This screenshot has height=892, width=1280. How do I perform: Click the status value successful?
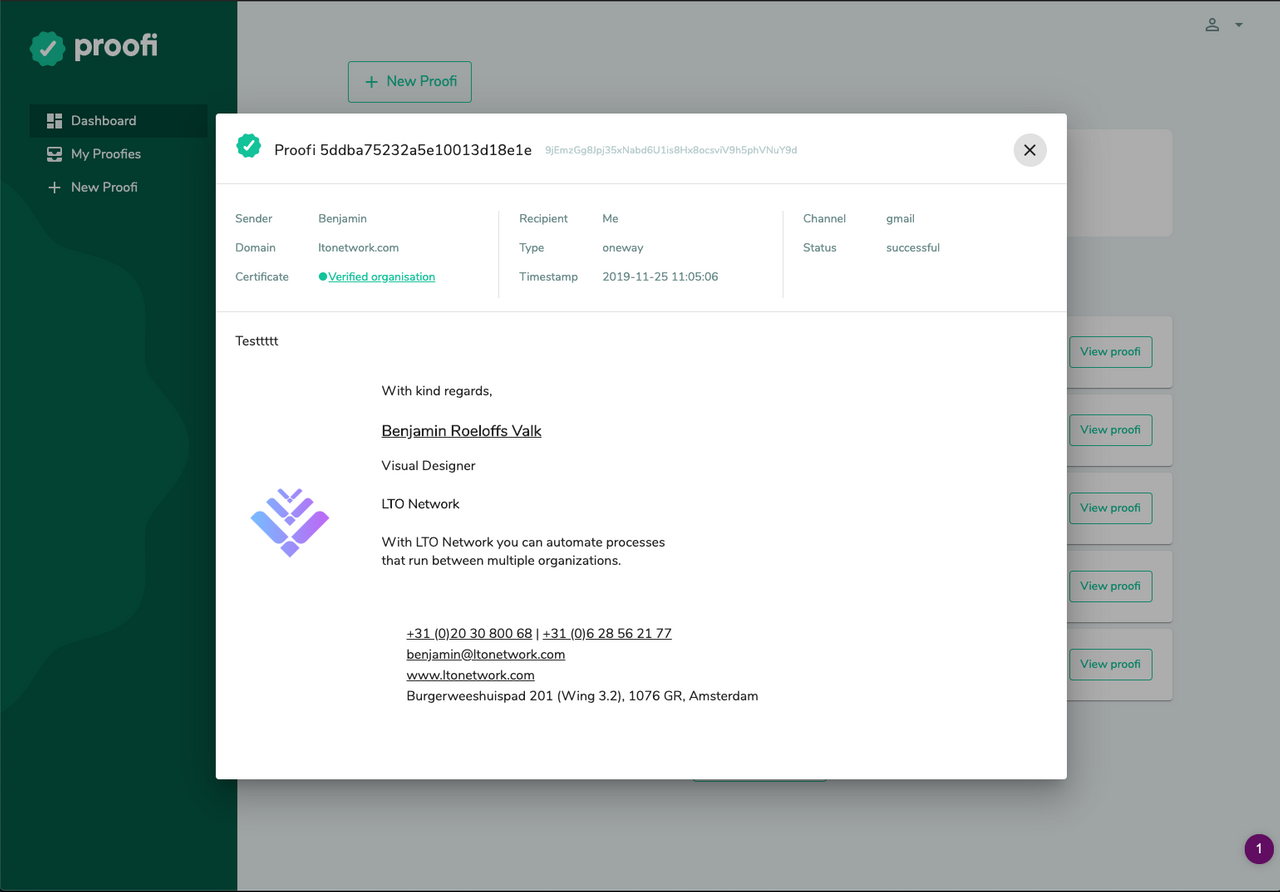coord(913,248)
